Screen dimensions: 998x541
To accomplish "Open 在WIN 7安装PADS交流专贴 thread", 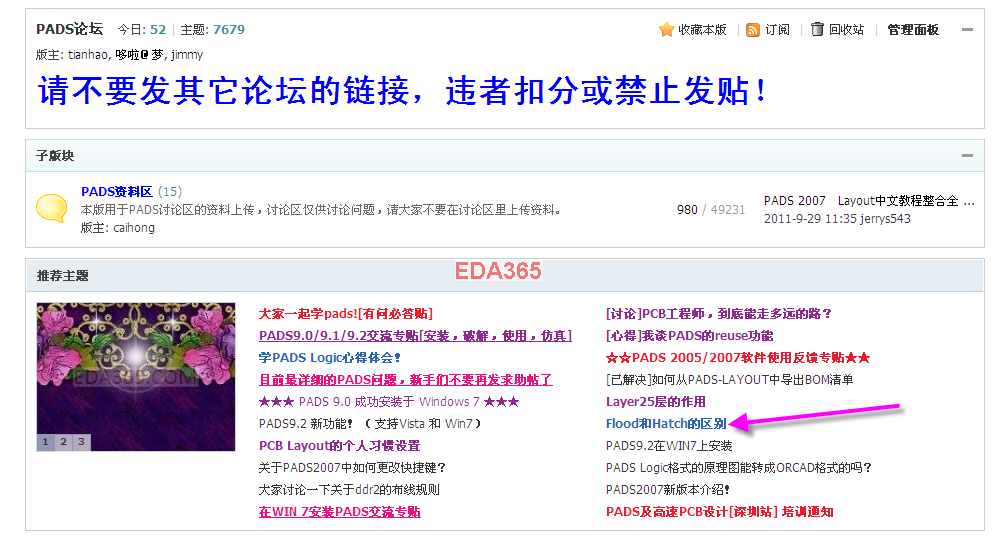I will (339, 512).
